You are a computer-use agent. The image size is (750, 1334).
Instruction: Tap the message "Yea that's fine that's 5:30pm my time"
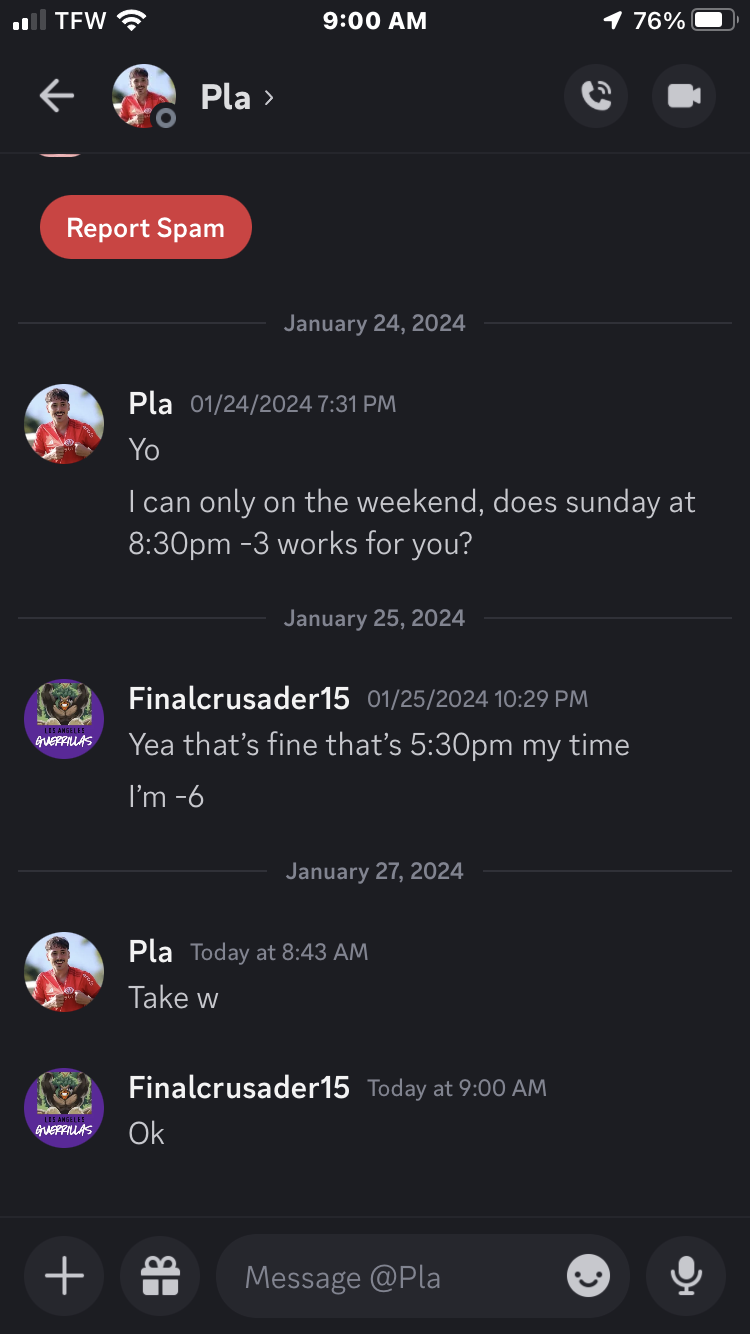[x=379, y=745]
